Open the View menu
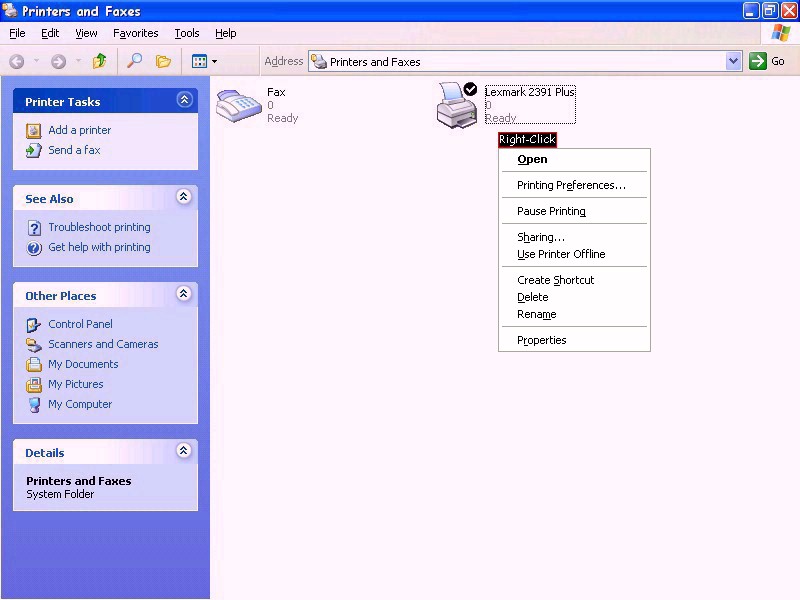Viewport: 800px width, 600px height. (x=86, y=33)
